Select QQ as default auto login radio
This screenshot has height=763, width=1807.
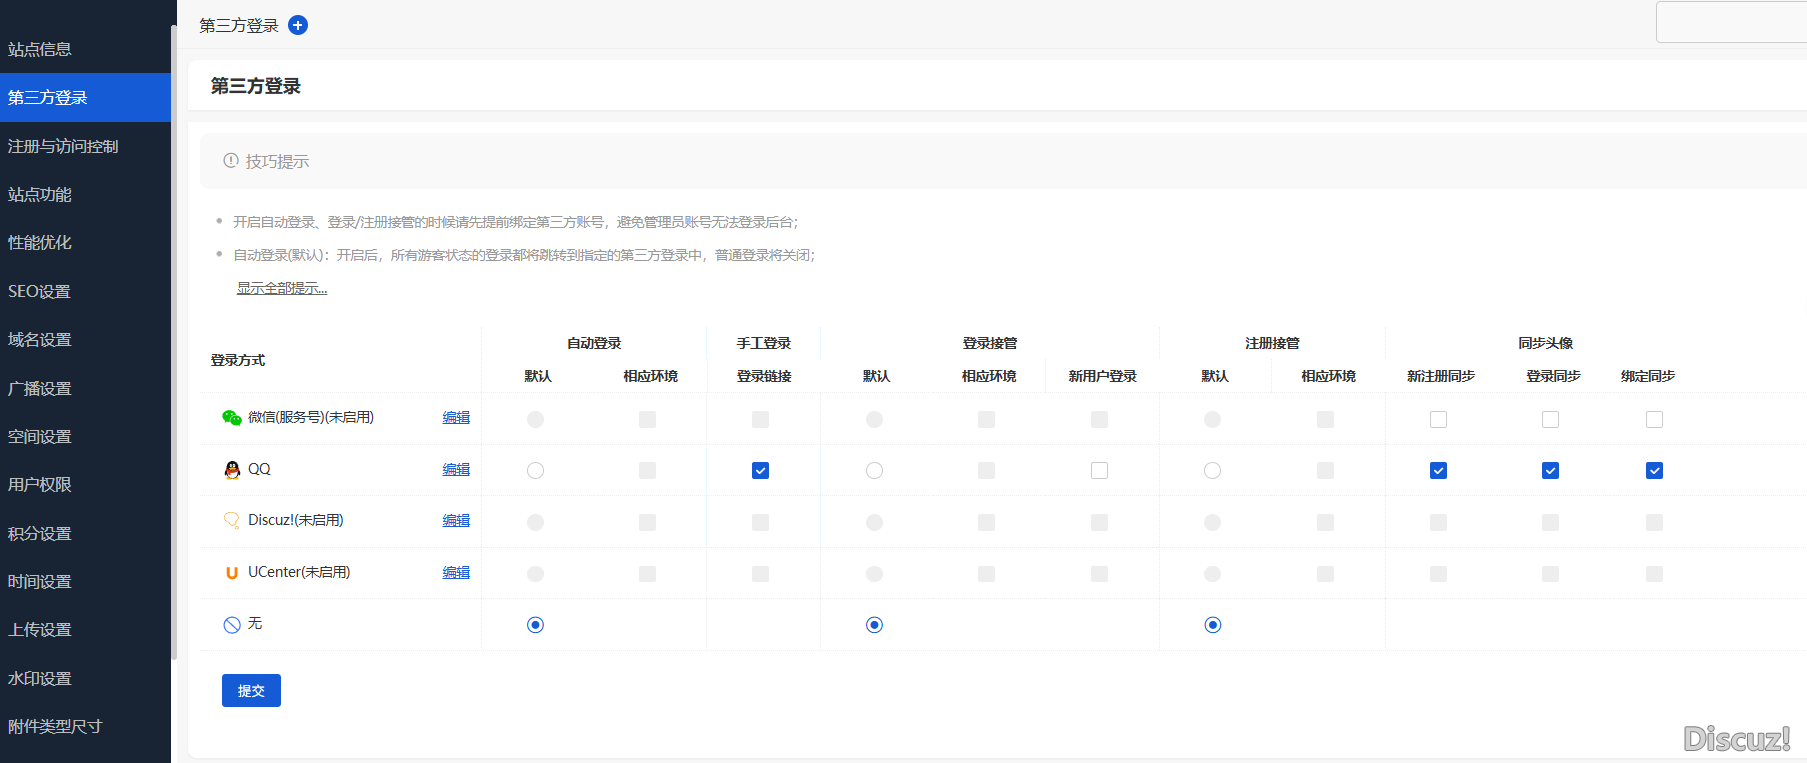[x=535, y=471]
